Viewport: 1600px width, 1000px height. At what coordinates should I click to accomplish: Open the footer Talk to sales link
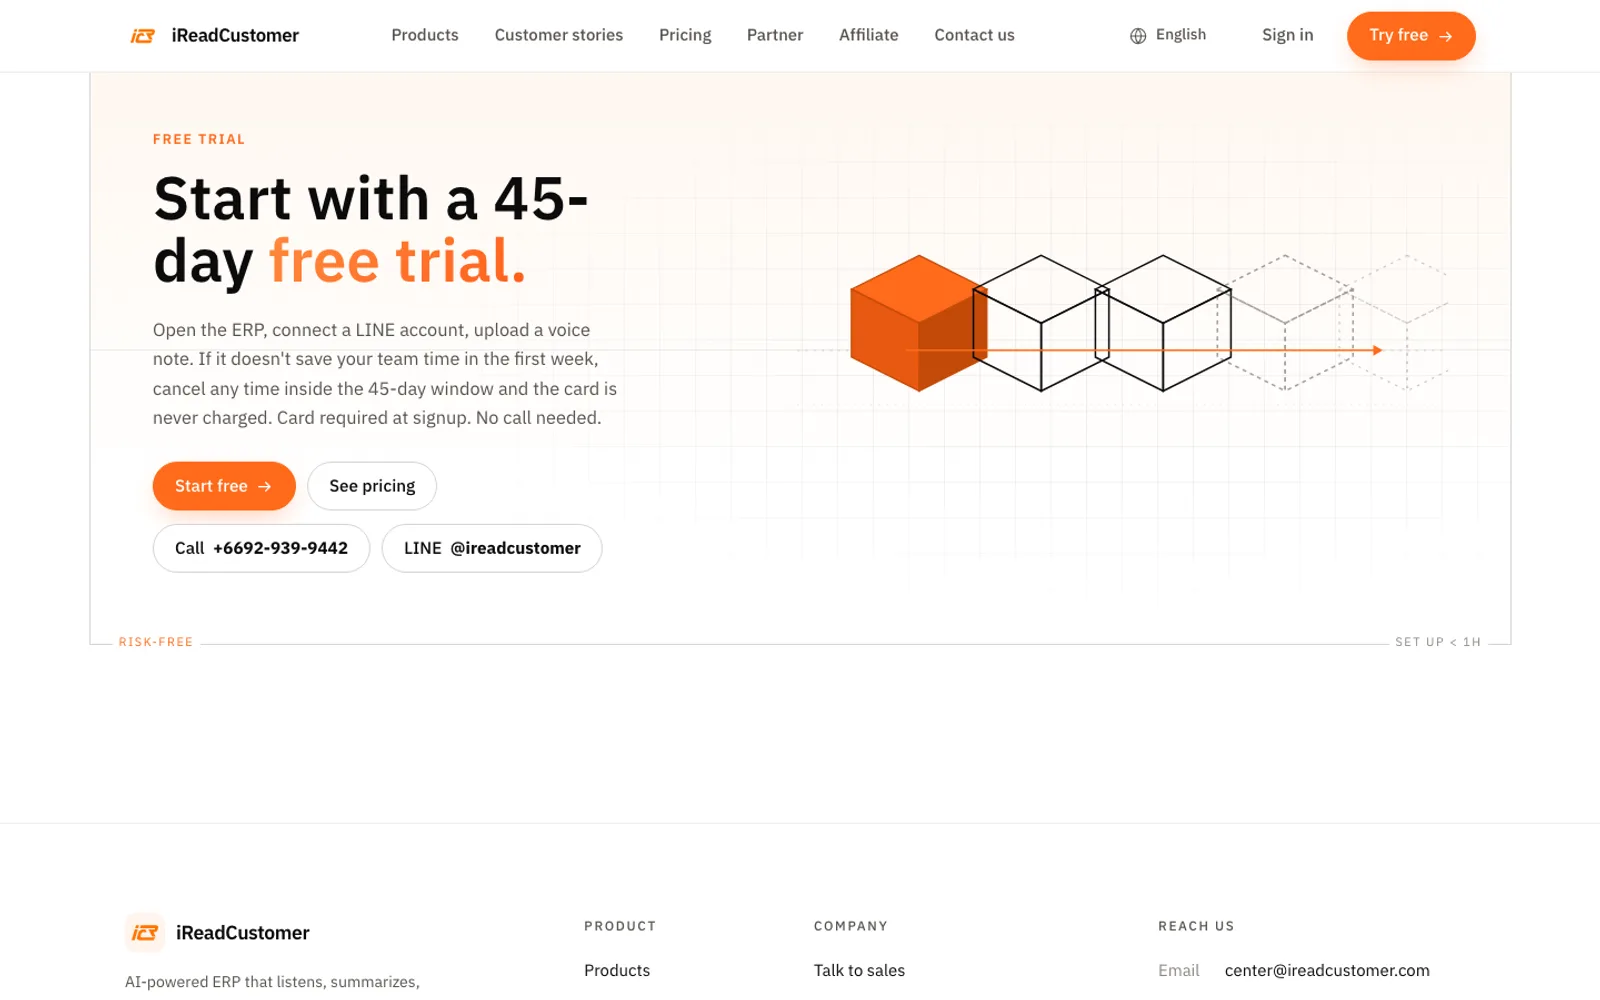859,970
